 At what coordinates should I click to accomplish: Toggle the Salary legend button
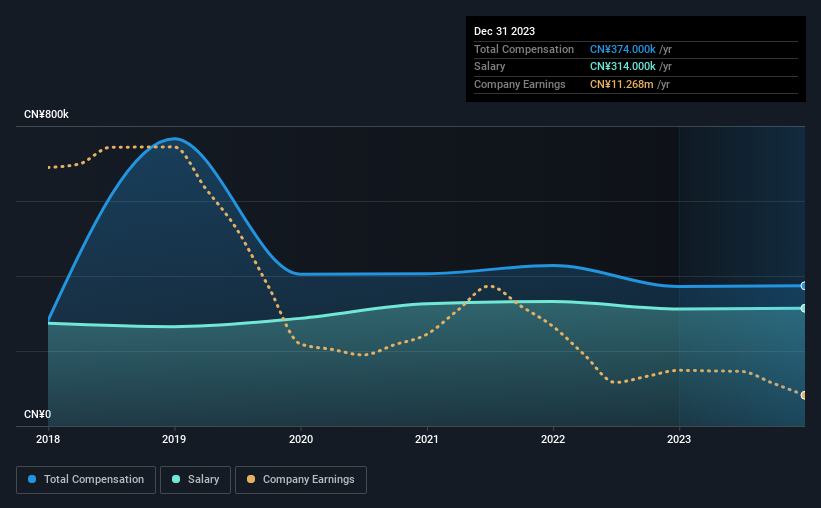(195, 480)
